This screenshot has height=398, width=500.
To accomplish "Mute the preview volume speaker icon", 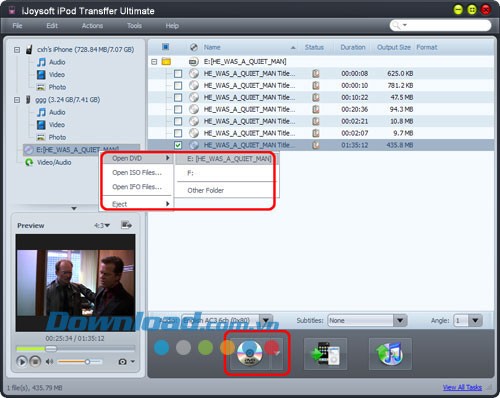I will pos(49,361).
